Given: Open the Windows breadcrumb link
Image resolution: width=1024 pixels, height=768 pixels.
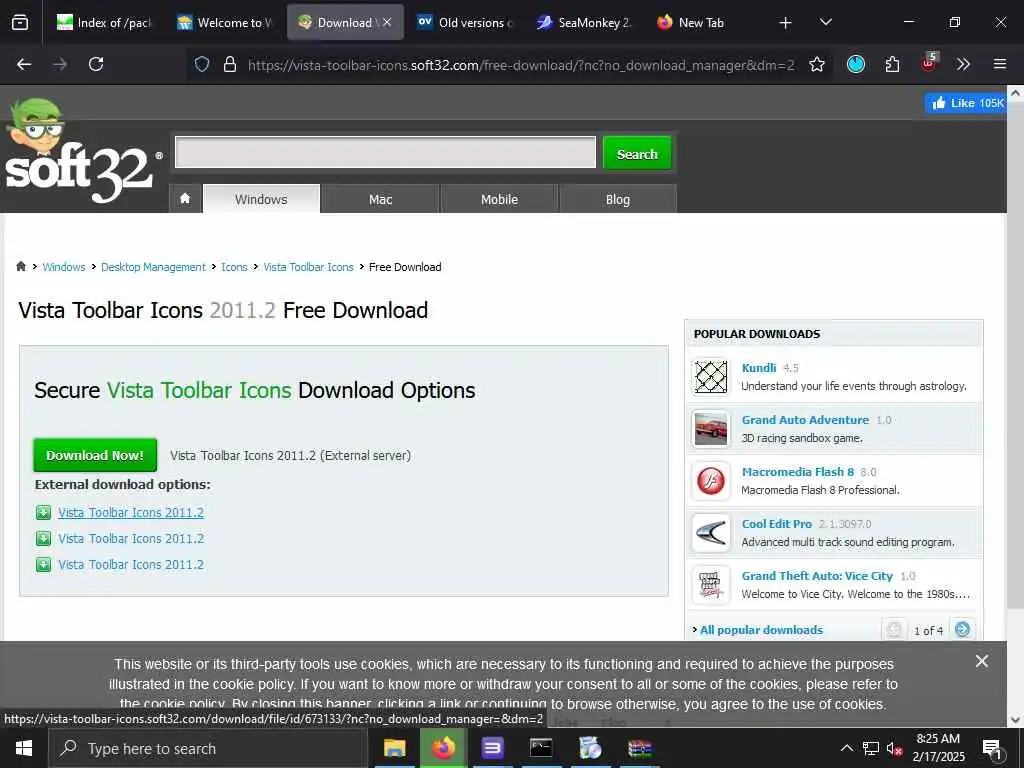Looking at the screenshot, I should pyautogui.click(x=64, y=267).
